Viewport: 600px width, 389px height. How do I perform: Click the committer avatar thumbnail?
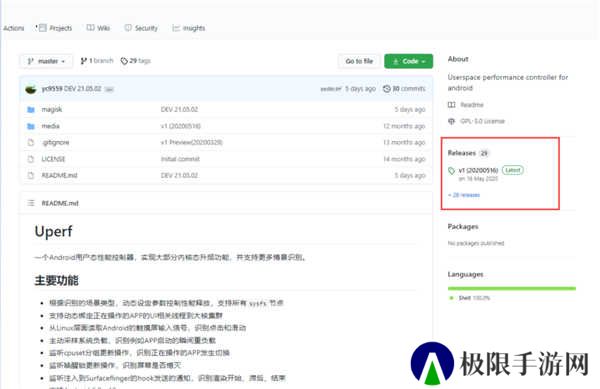31,89
